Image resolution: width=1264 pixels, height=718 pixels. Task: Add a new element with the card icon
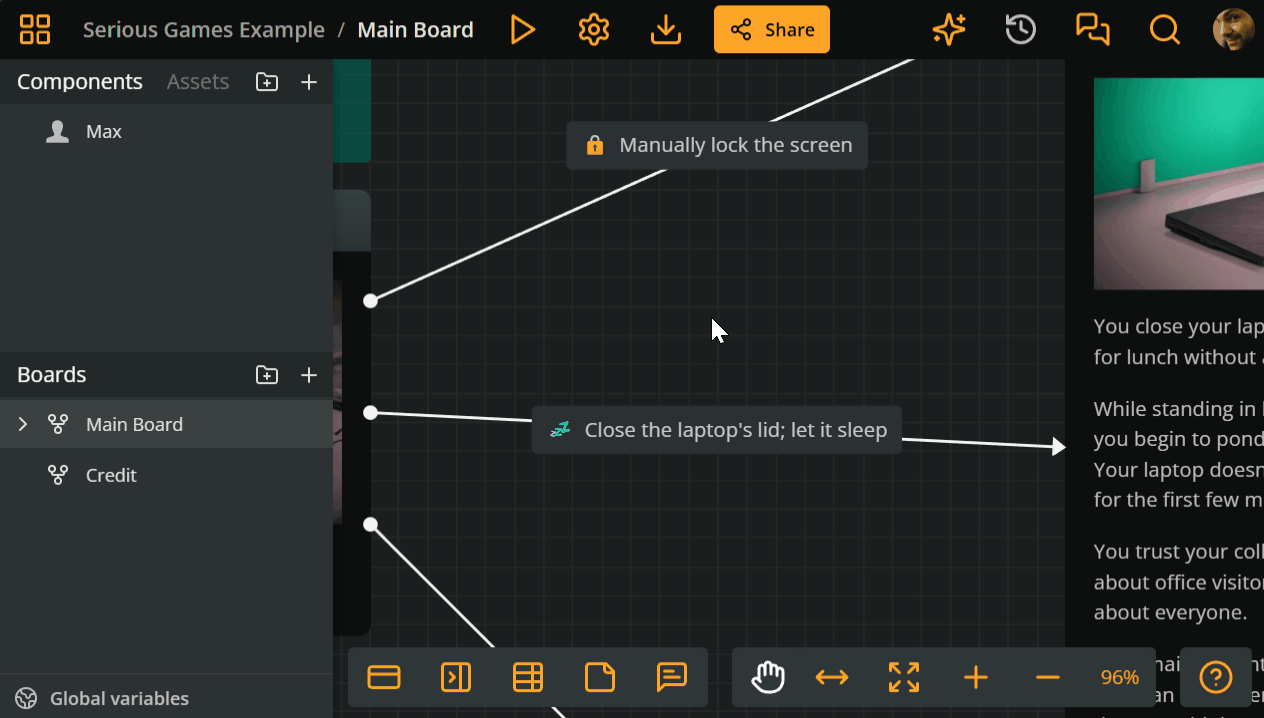[x=383, y=677]
